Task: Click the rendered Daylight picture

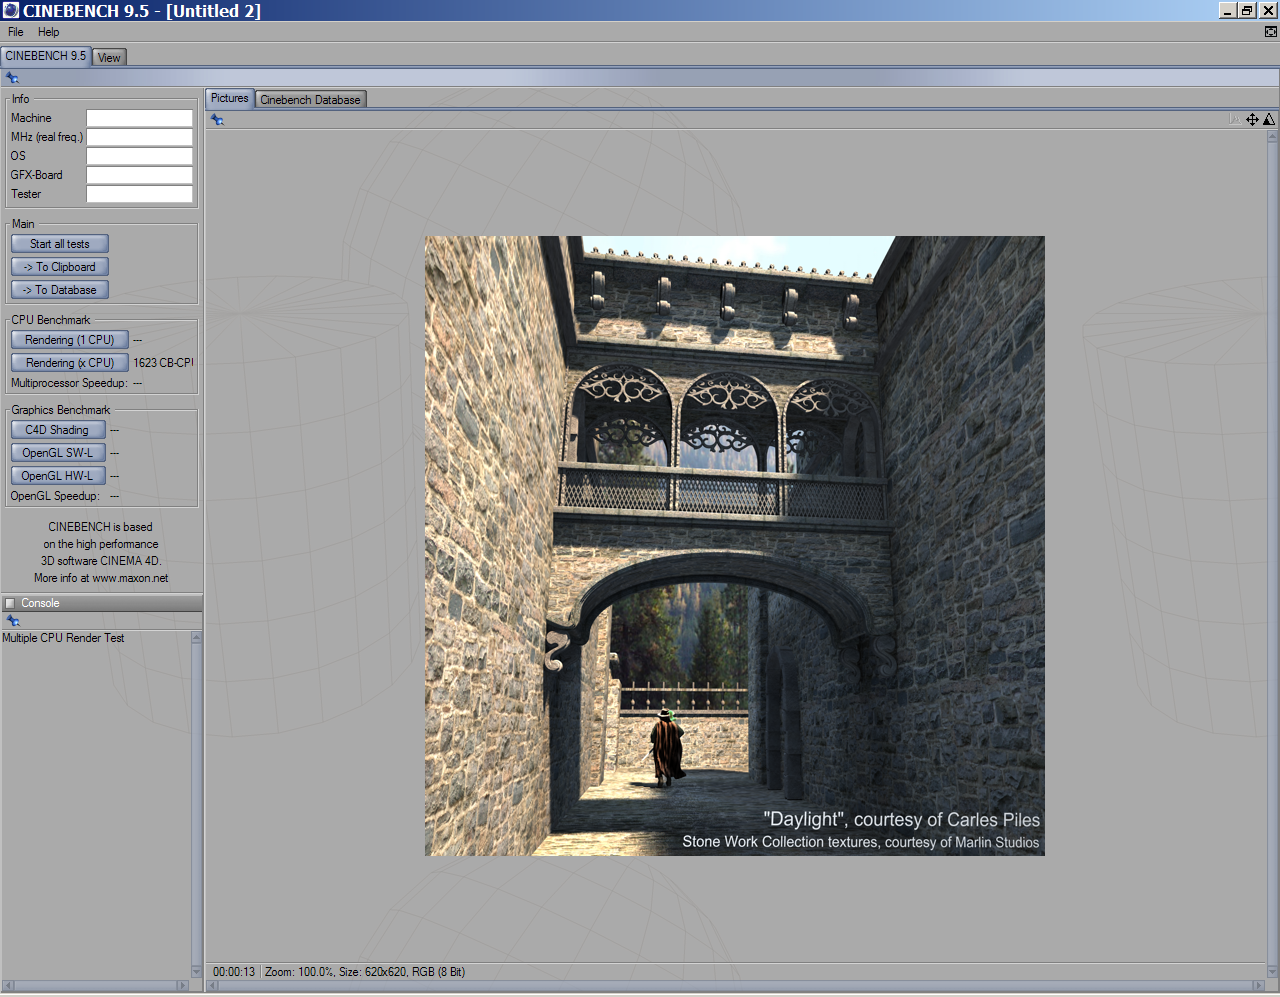Action: pyautogui.click(x=735, y=546)
